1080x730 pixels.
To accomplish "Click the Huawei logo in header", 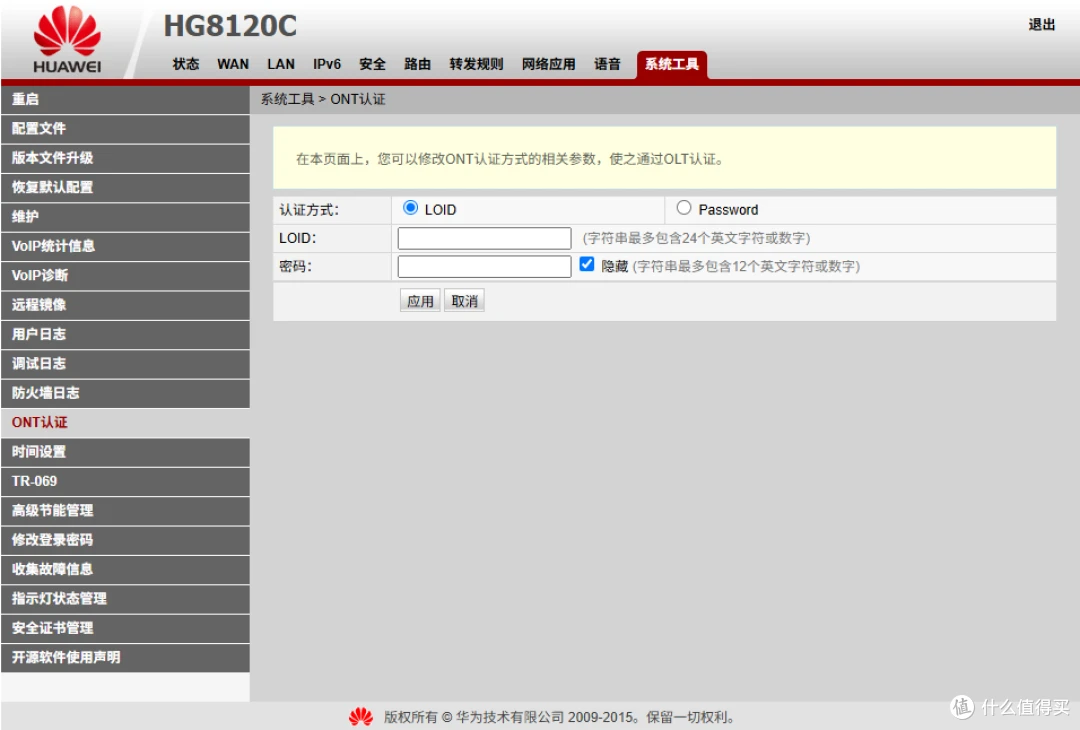I will pyautogui.click(x=67, y=40).
